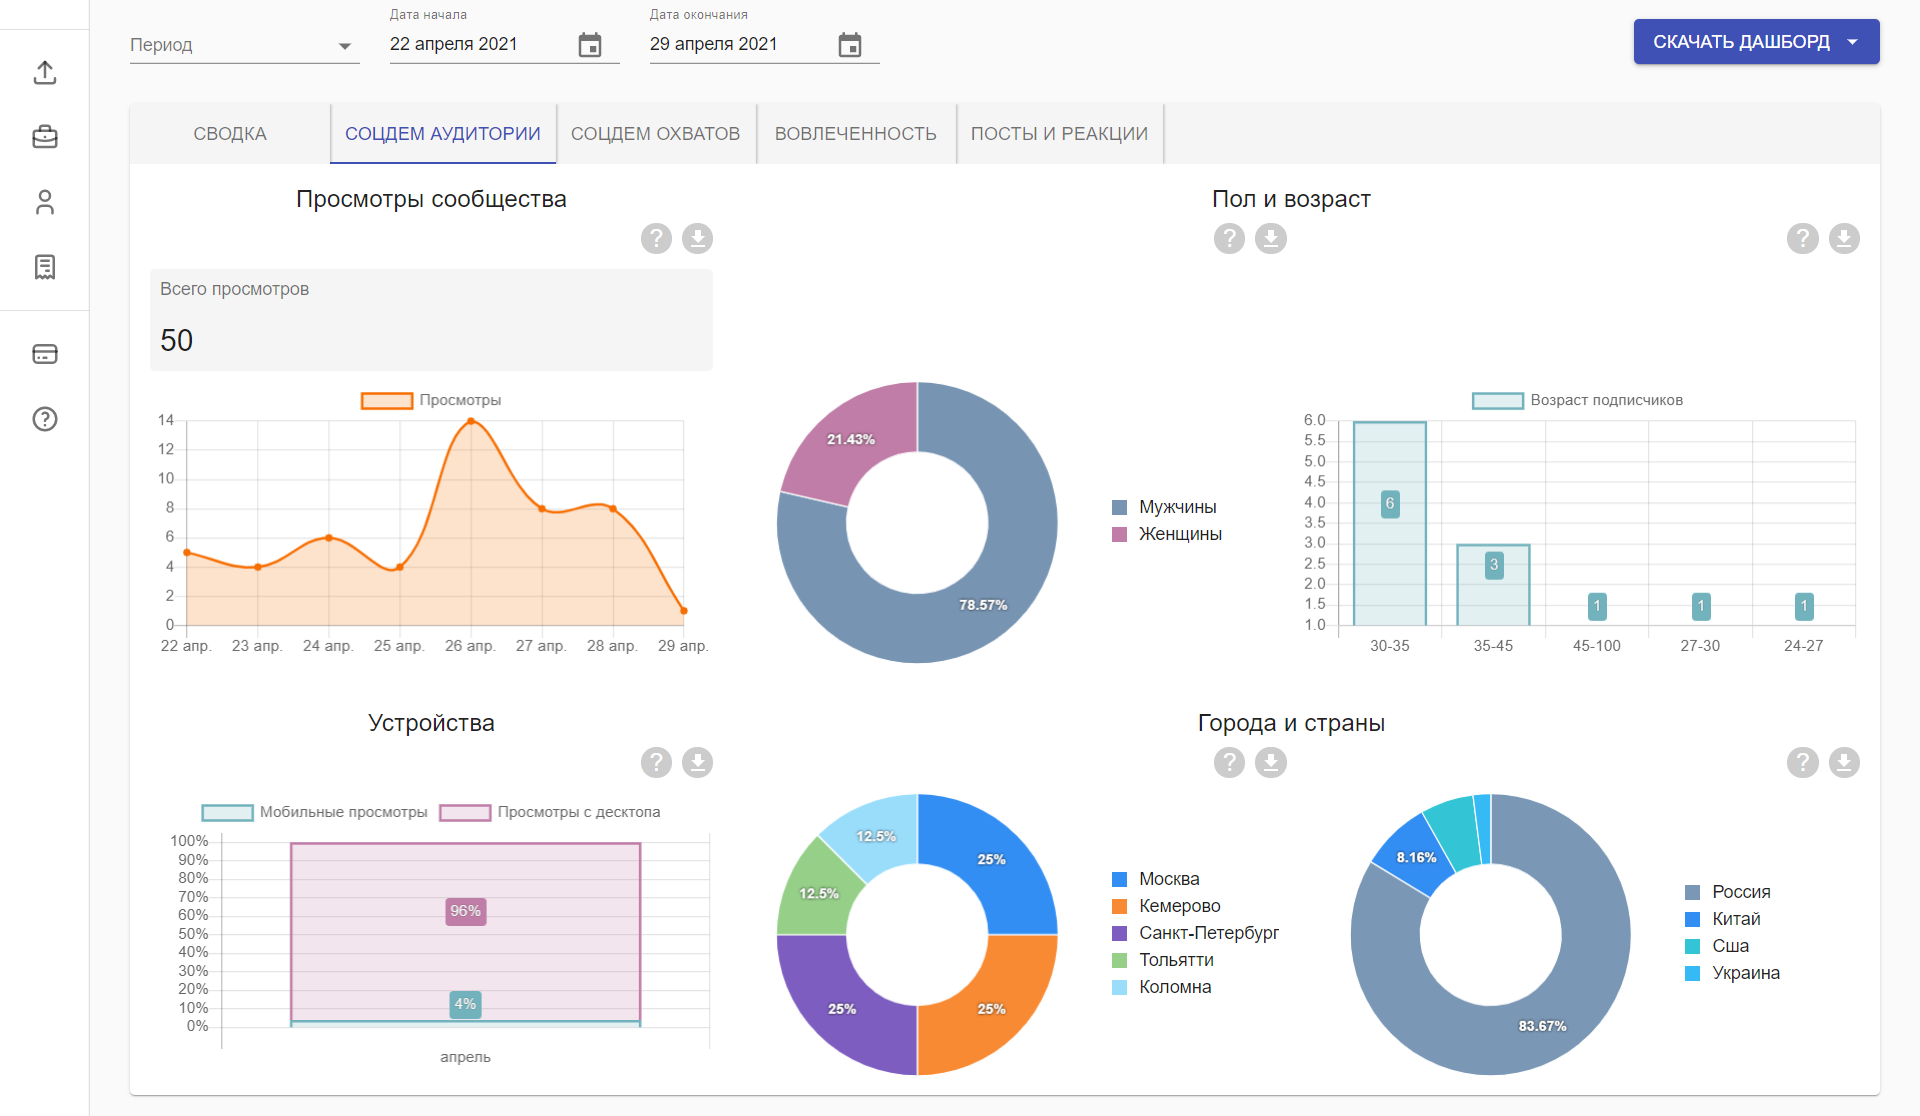
Task: Click the 35-45 age bar
Action: 1493,585
